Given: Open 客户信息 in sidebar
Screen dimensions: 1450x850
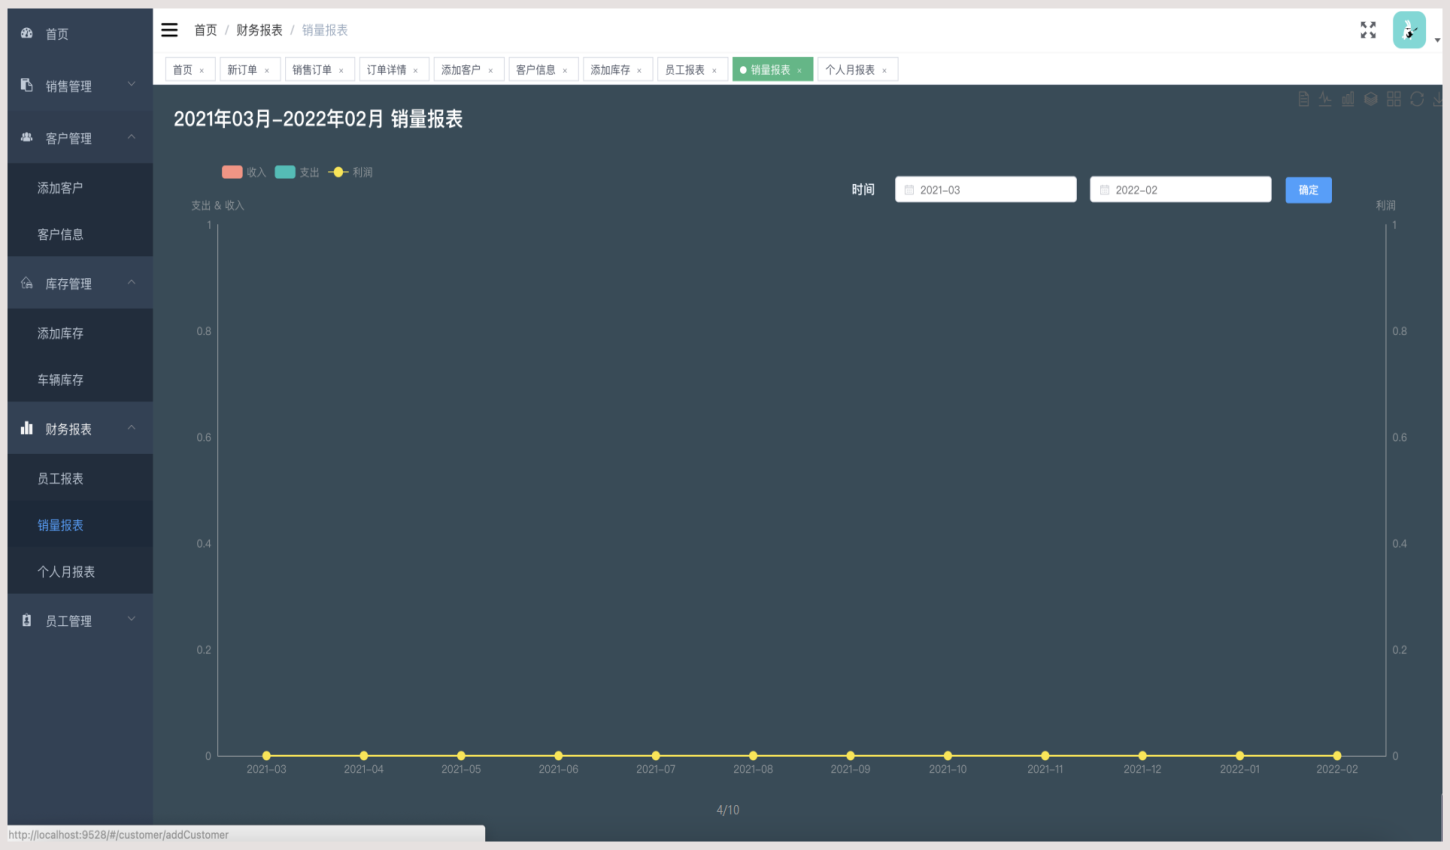Looking at the screenshot, I should (80, 234).
